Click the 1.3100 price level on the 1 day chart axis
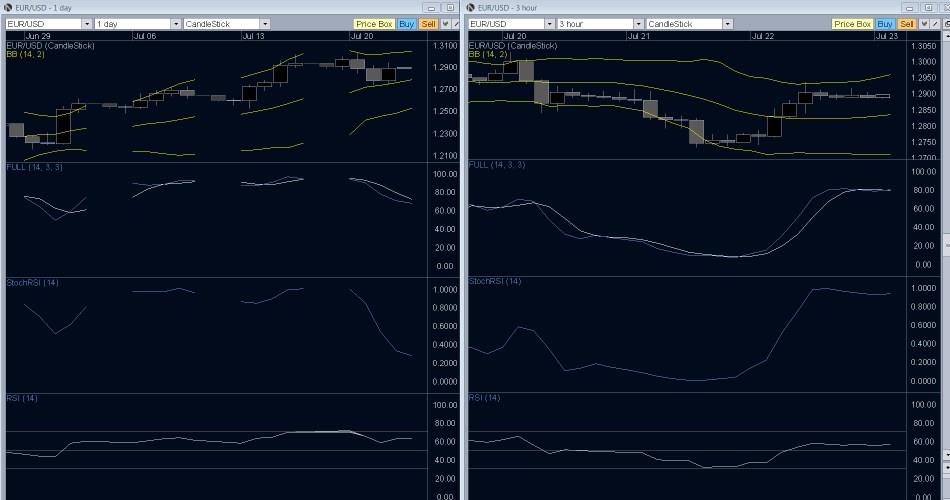 445,45
